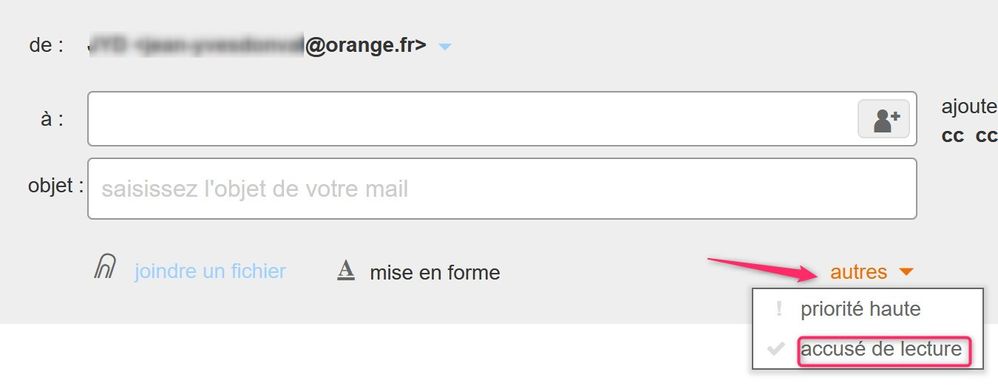Click the de : sender label
The width and height of the screenshot is (998, 392).
click(46, 45)
